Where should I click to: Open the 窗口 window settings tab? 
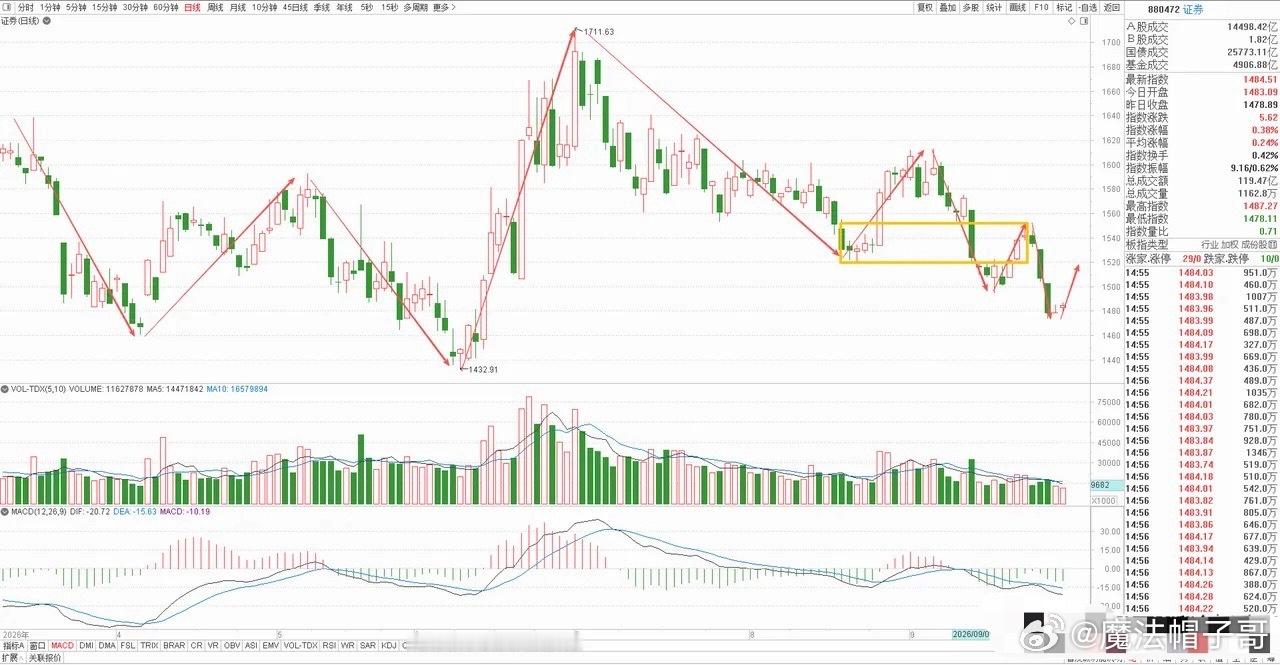(38, 645)
